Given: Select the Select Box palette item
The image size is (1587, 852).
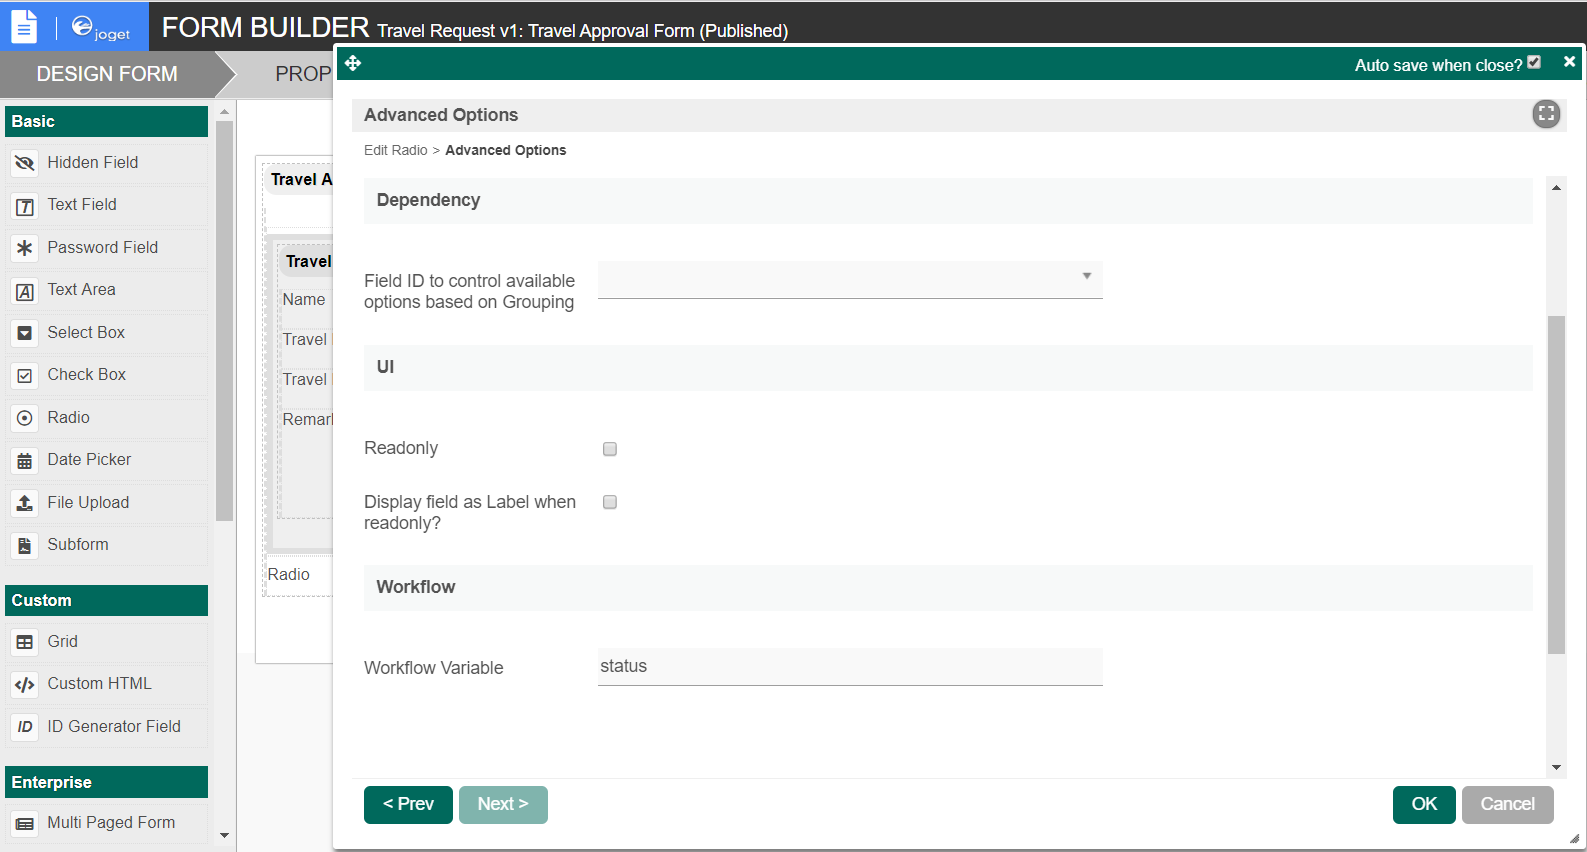Looking at the screenshot, I should point(107,333).
